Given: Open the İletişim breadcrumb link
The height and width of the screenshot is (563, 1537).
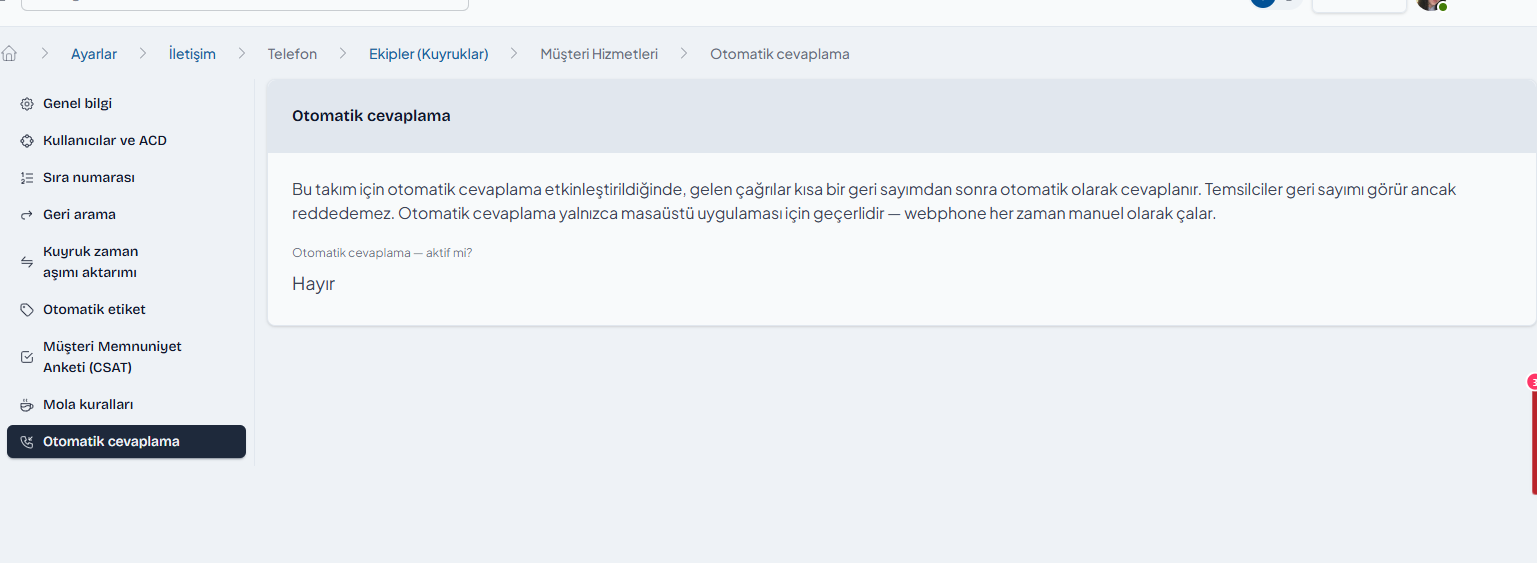Looking at the screenshot, I should coord(192,54).
